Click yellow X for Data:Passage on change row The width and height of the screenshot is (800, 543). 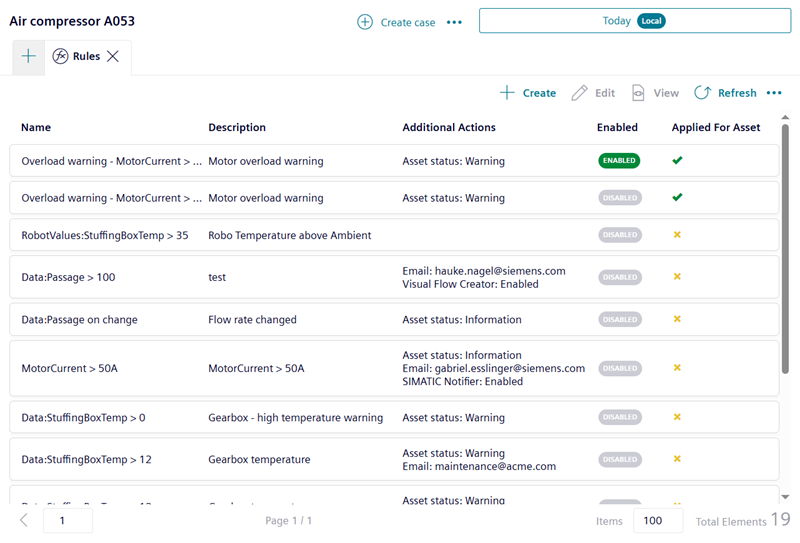[x=677, y=319]
